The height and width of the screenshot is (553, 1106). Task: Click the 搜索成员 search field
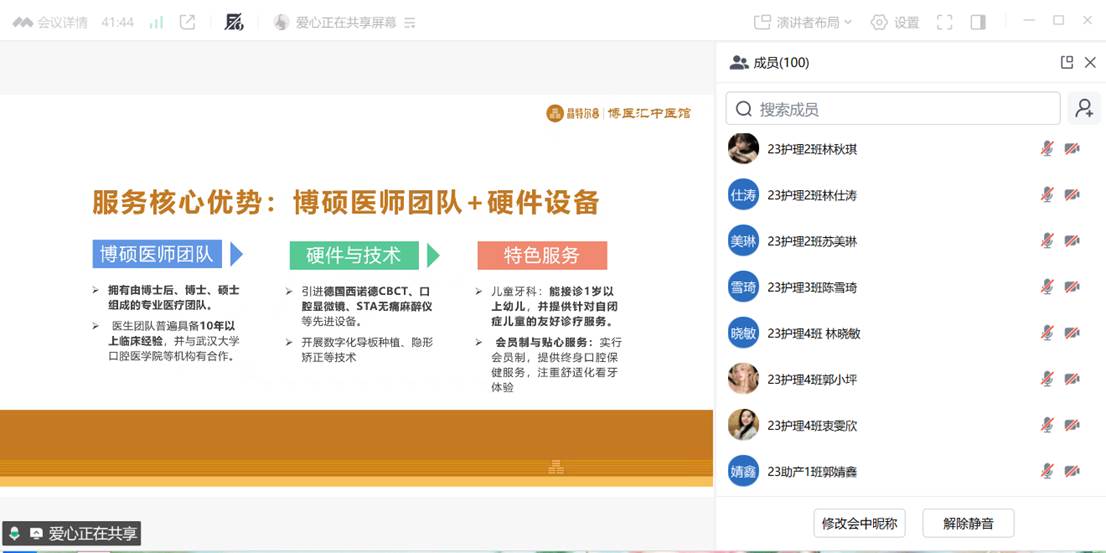[x=893, y=109]
